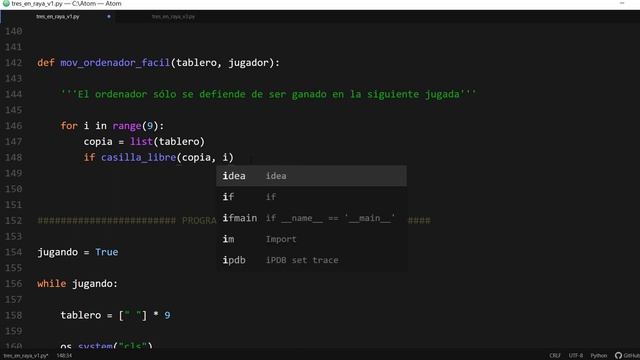
Task: Click 'jugando' variable on line 154
Action: (x=58, y=252)
